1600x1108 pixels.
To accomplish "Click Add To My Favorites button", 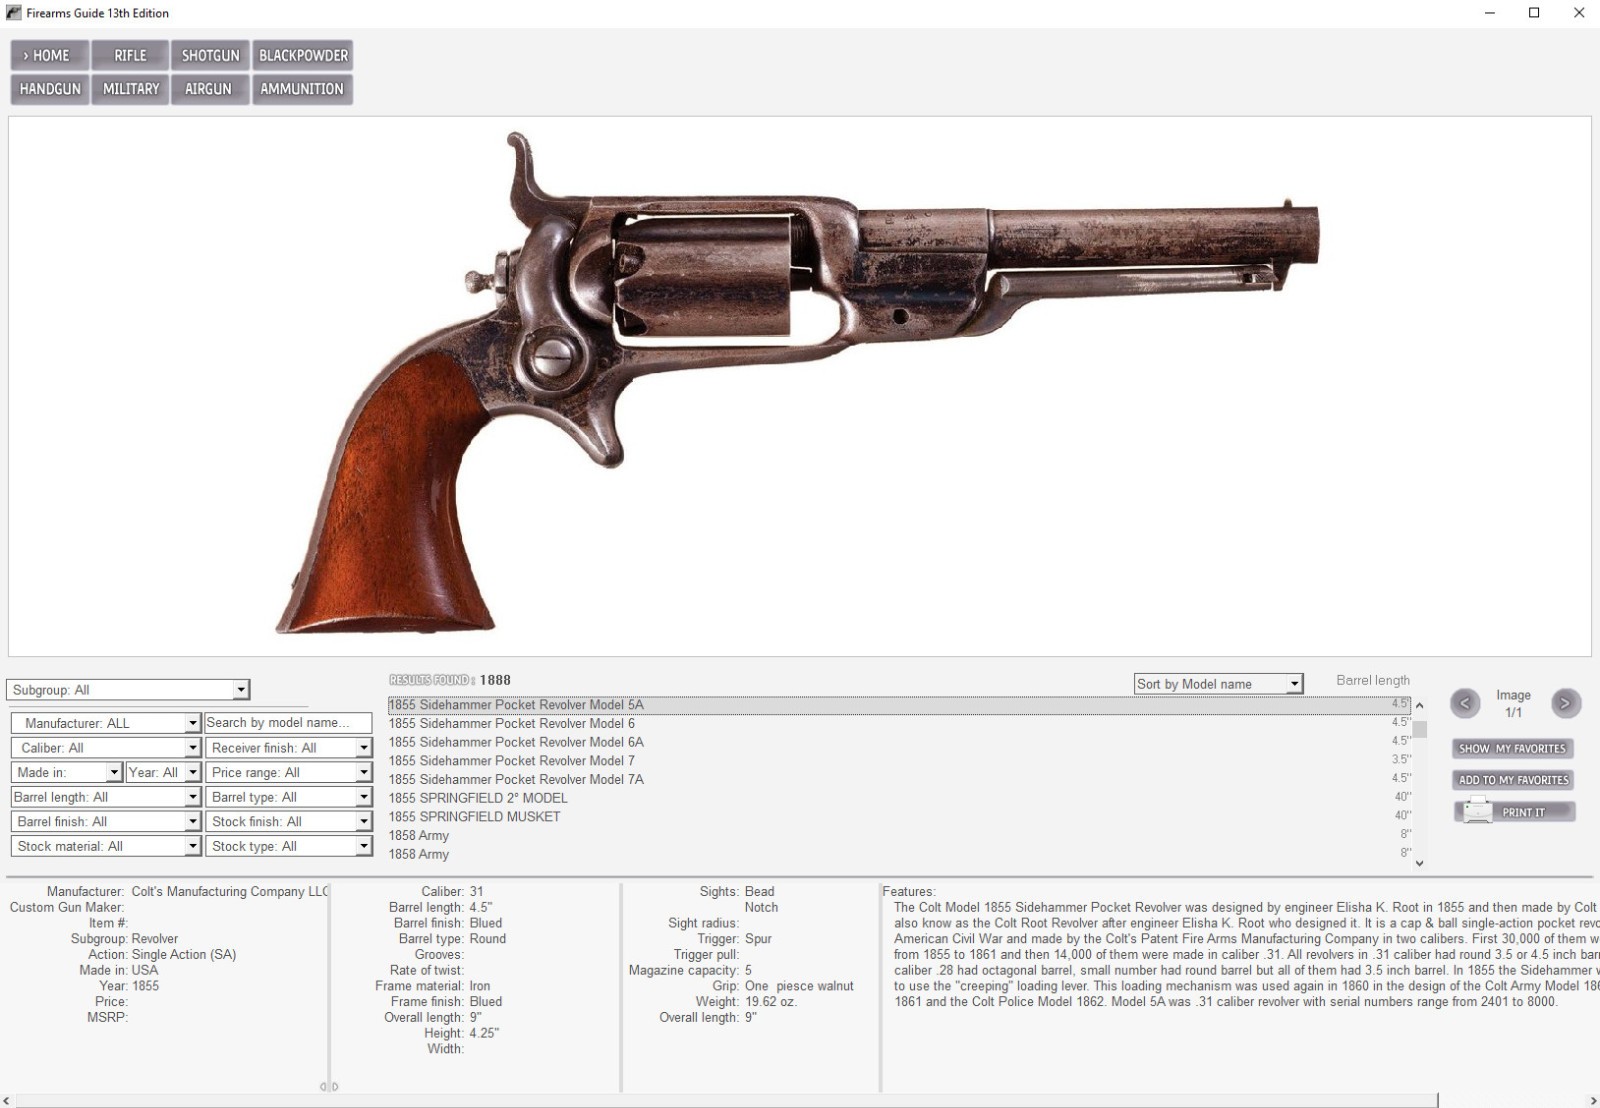I will [1513, 780].
